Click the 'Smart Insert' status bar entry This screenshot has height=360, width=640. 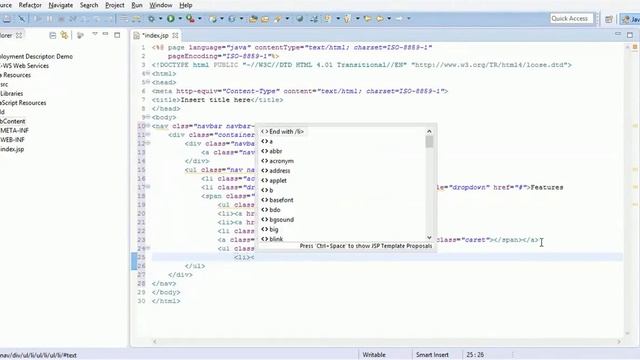[432, 355]
